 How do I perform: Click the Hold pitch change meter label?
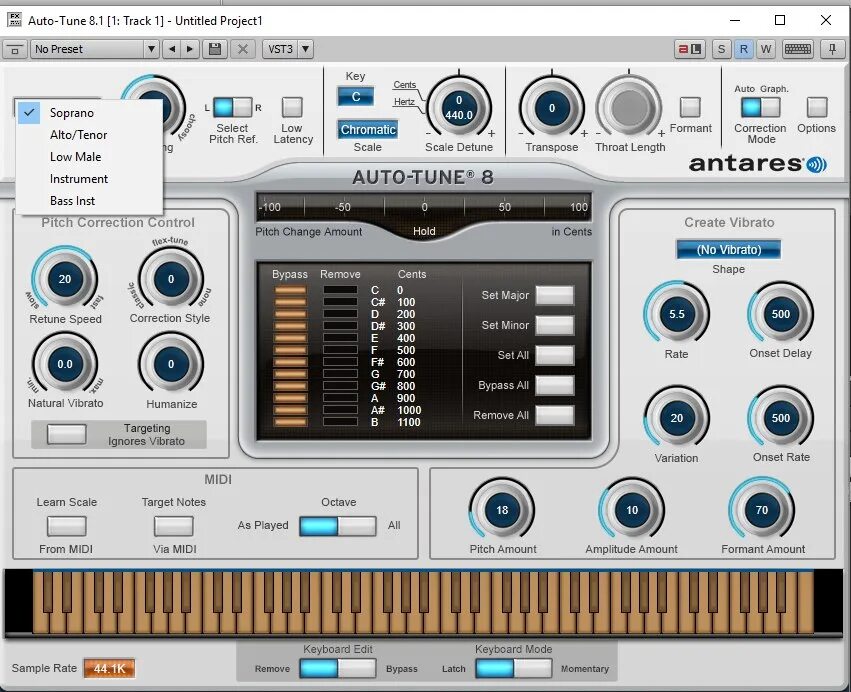click(x=424, y=231)
